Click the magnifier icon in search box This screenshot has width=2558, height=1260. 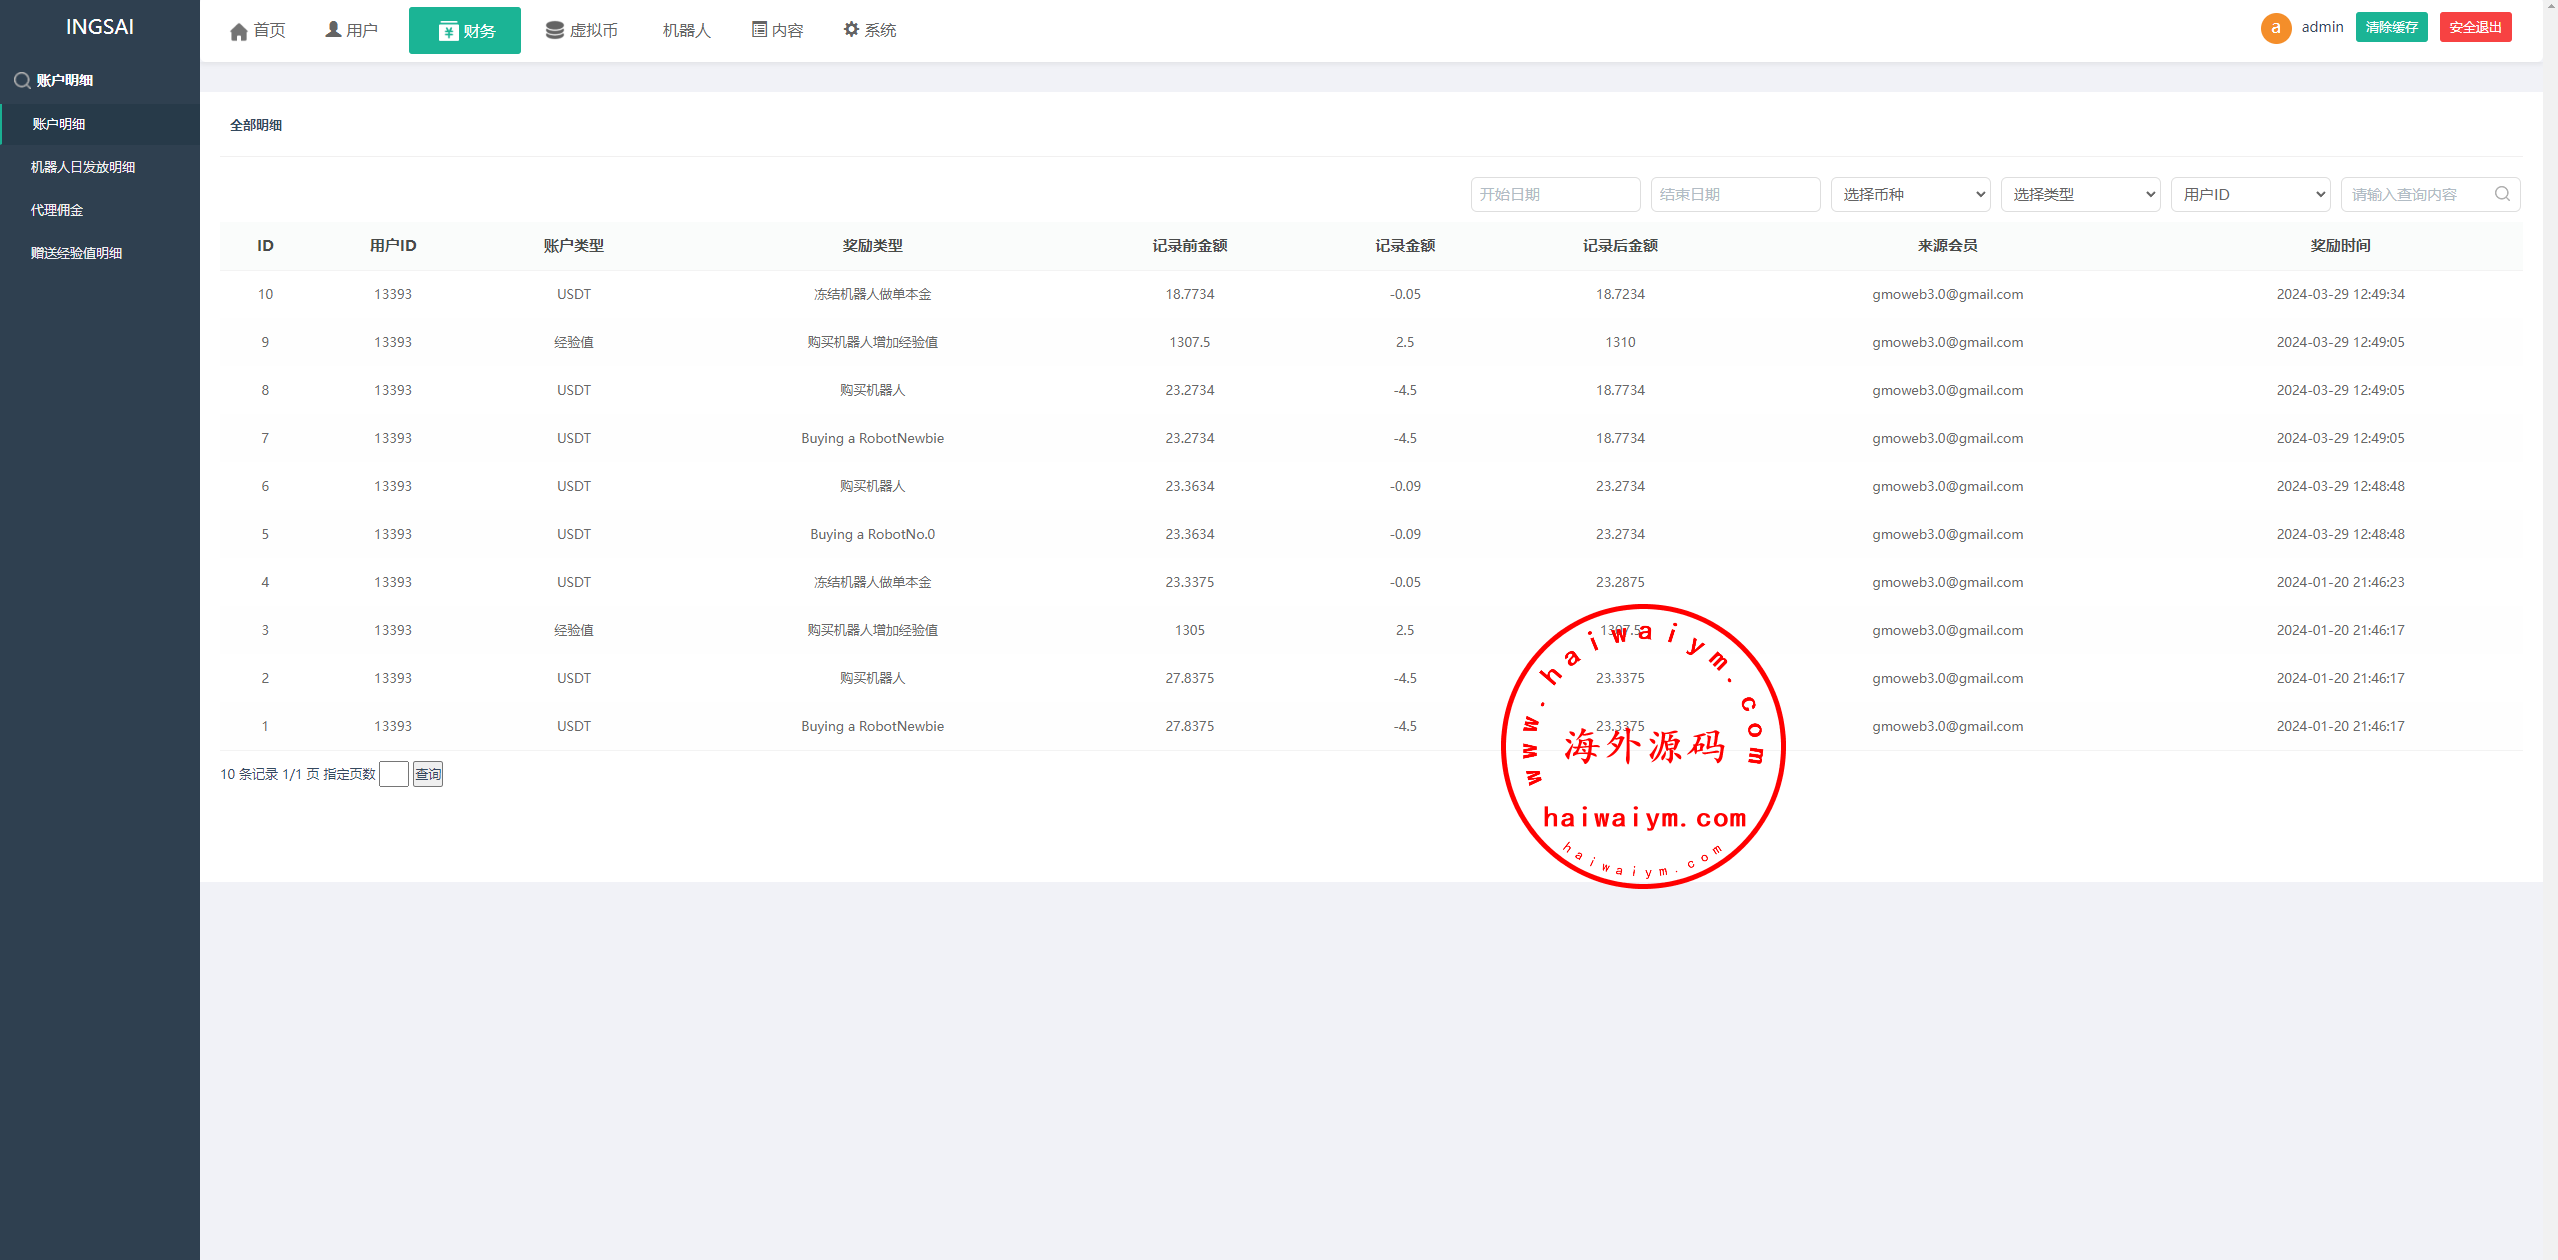[x=2502, y=194]
